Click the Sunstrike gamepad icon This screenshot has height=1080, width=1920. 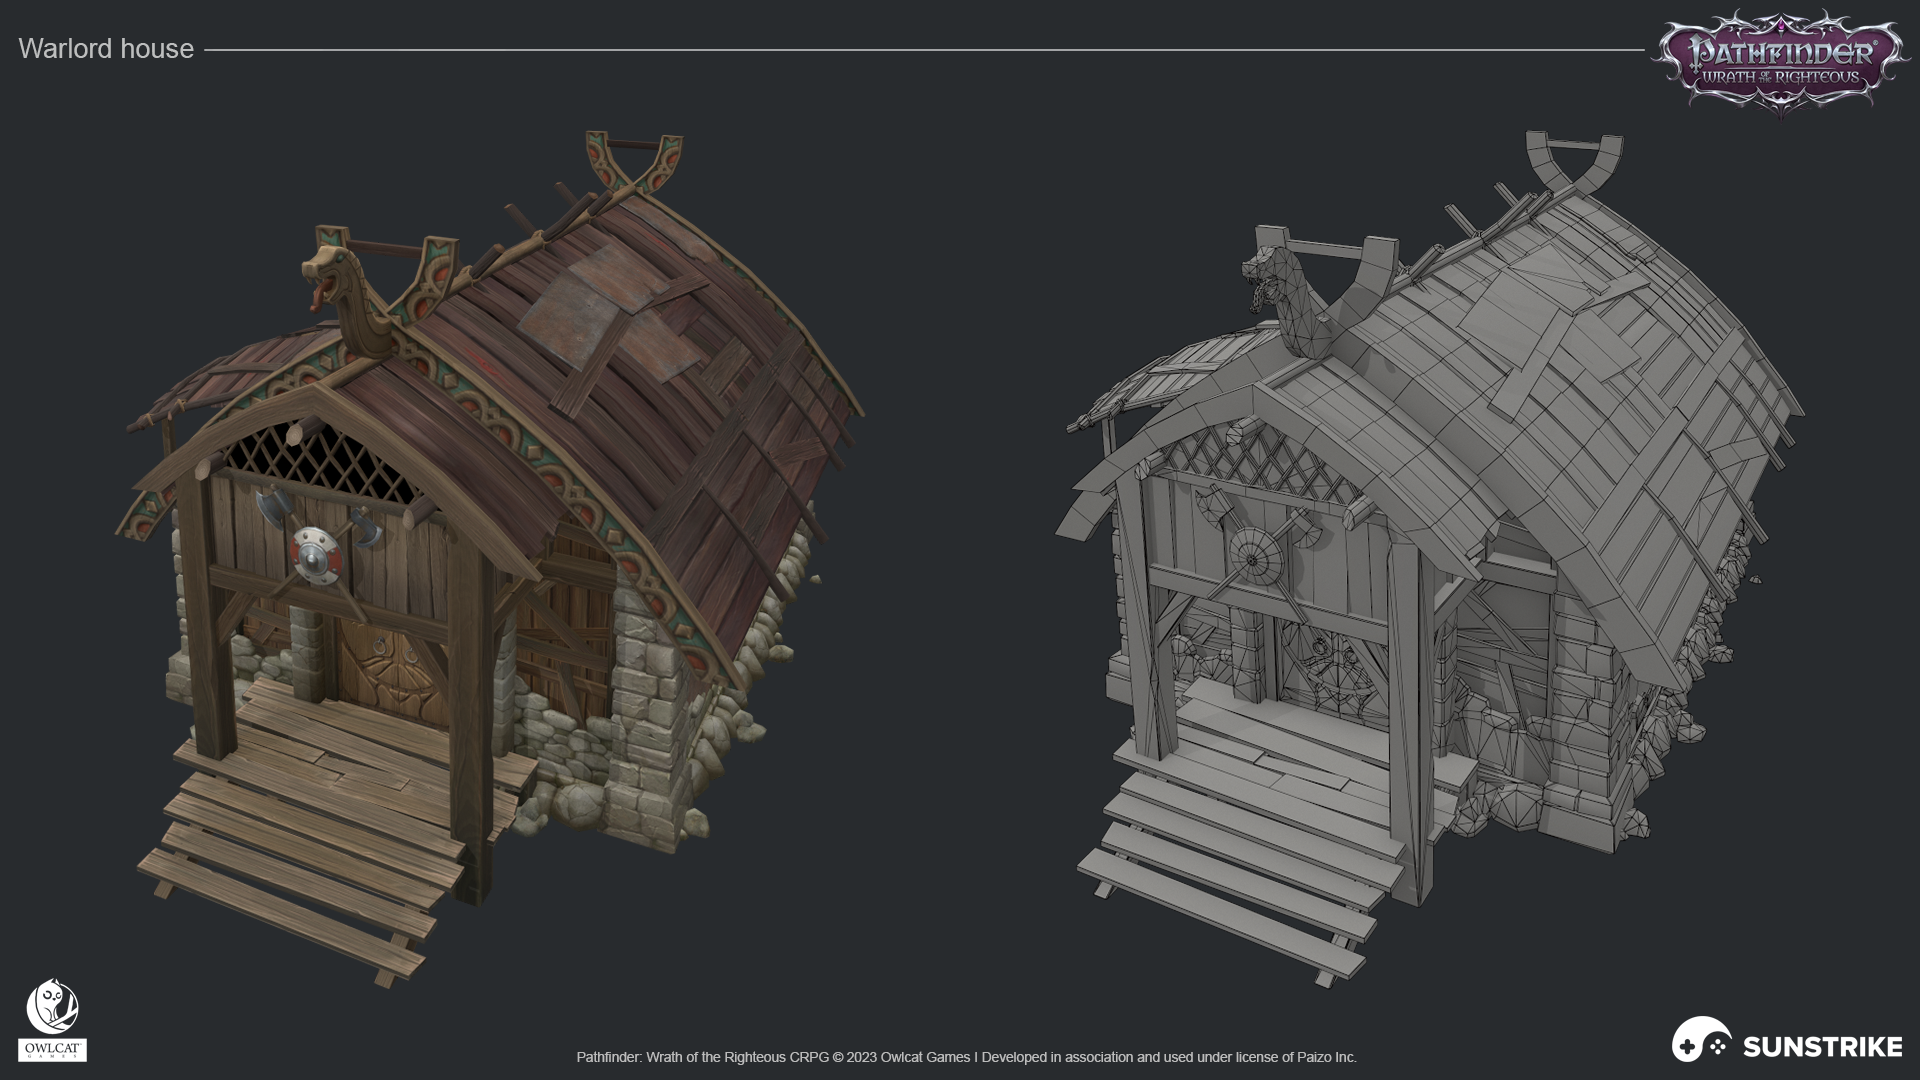click(x=1701, y=1041)
